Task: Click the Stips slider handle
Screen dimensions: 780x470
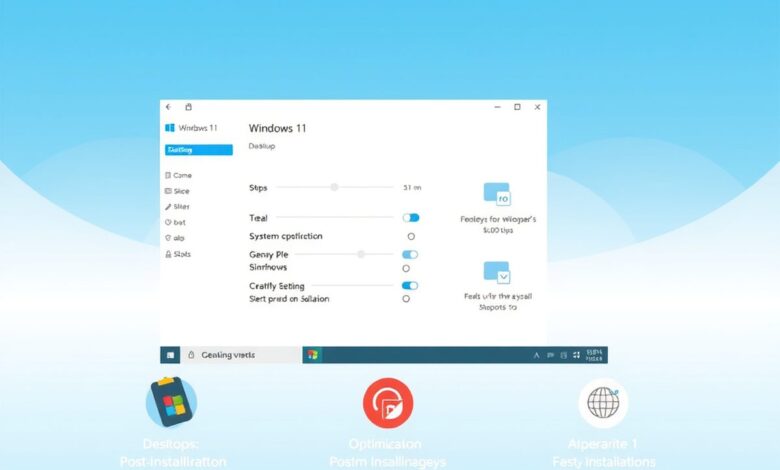Action: [334, 187]
